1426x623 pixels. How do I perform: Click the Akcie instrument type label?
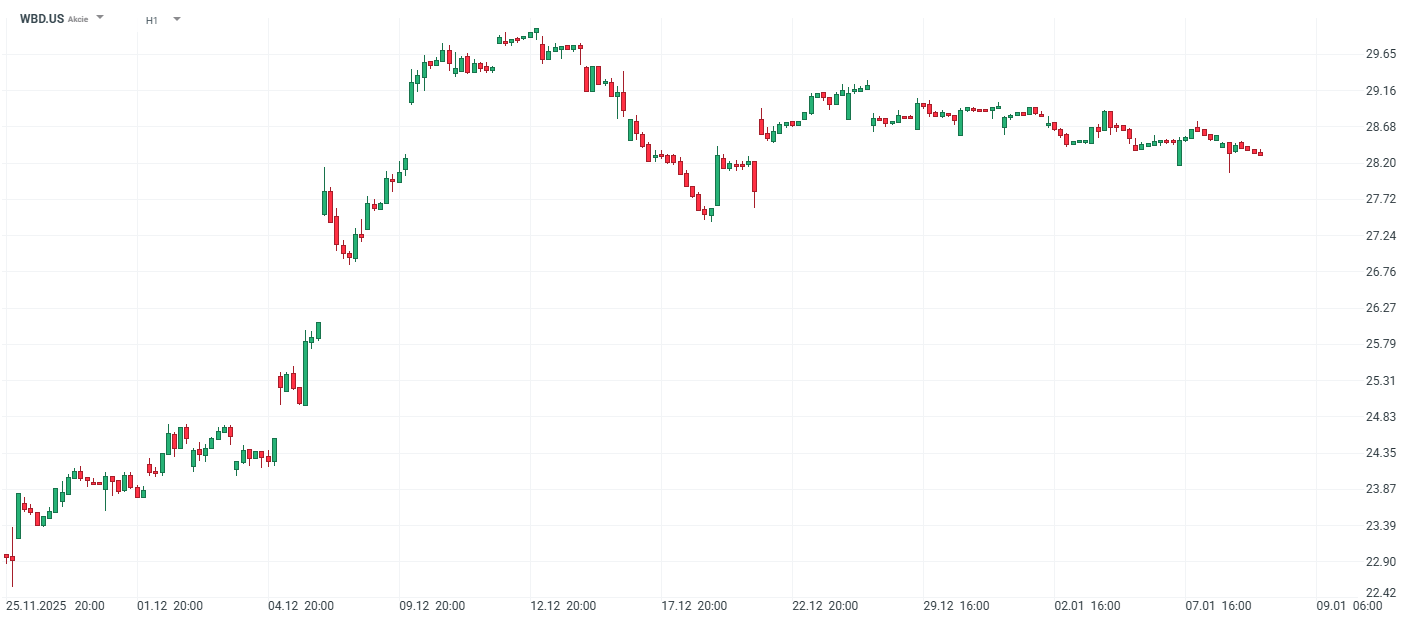(78, 20)
